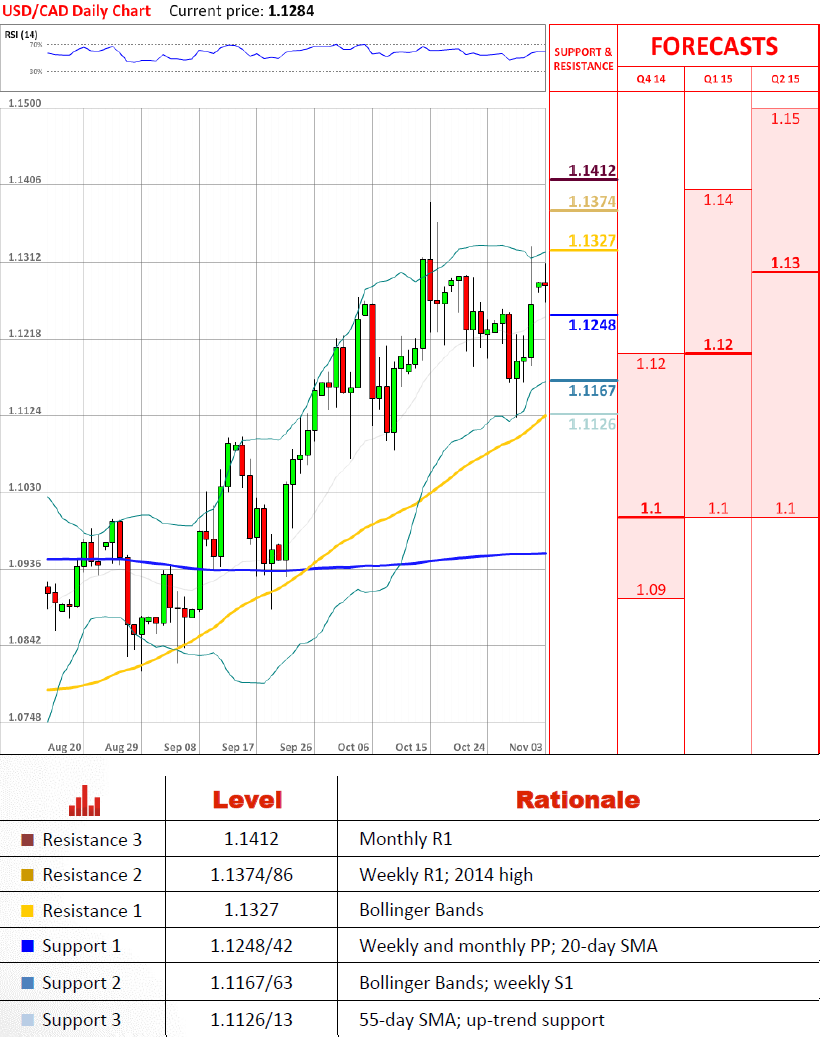Click the Level column header
The image size is (820, 1037).
click(x=247, y=800)
